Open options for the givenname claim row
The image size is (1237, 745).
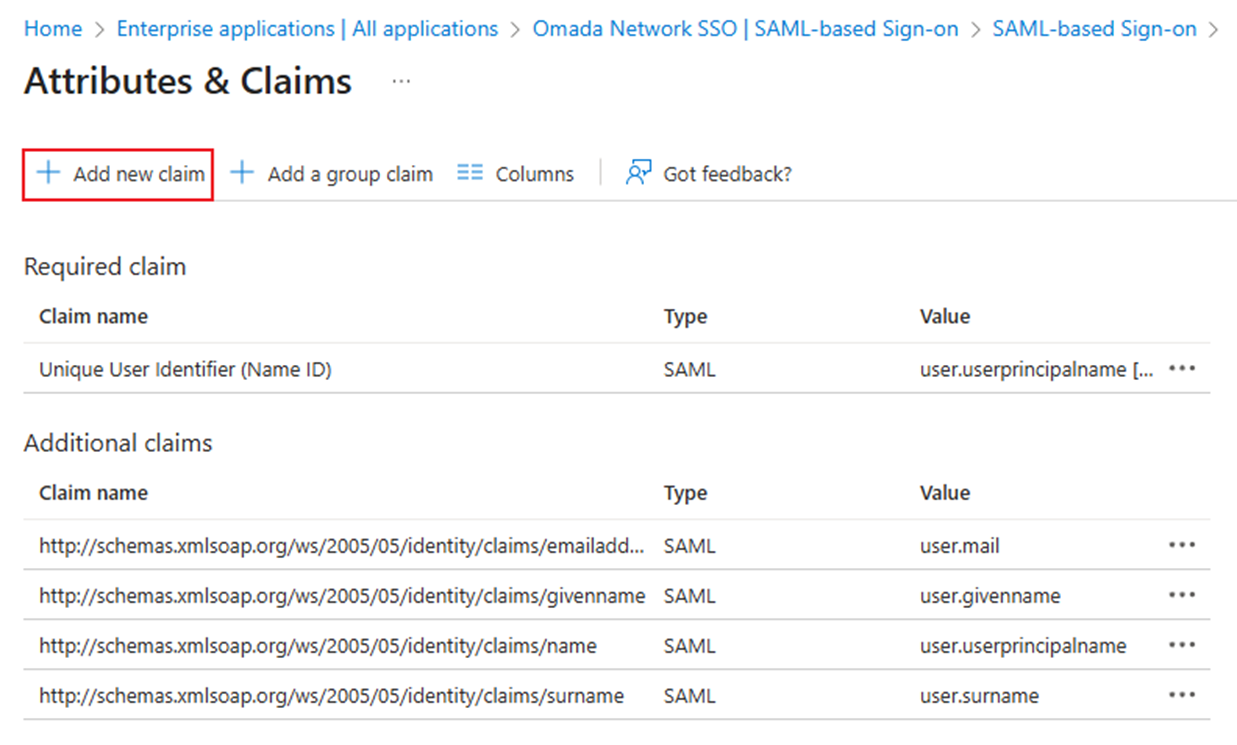tap(1182, 595)
